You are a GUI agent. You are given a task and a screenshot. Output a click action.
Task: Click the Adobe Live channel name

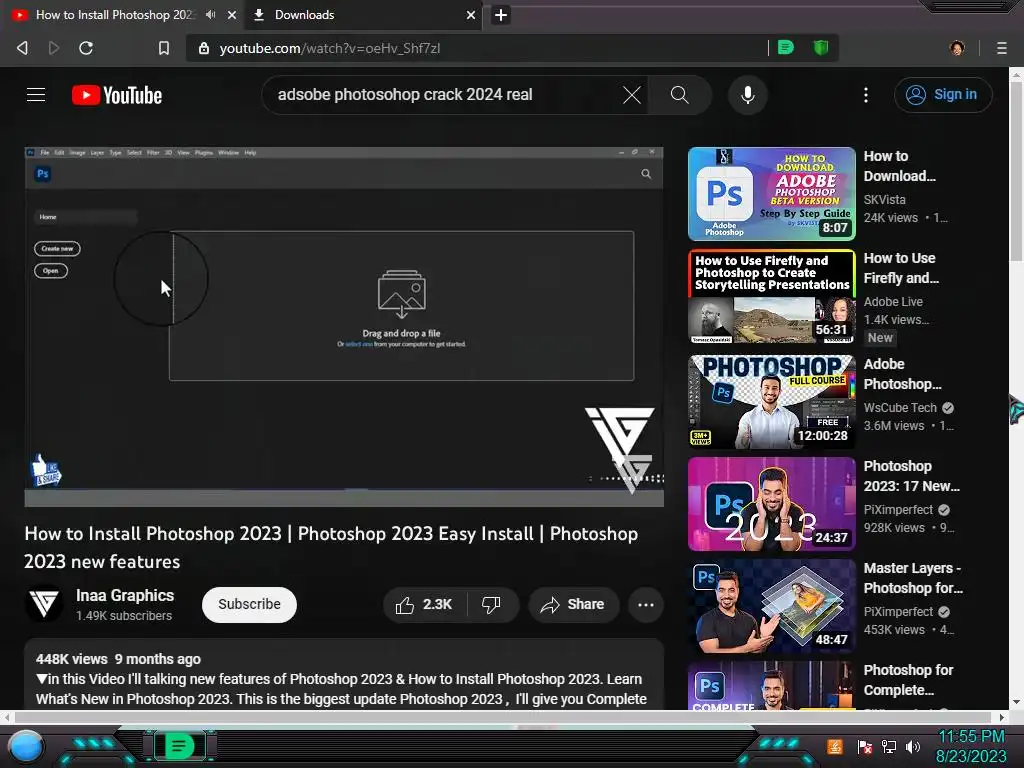[x=893, y=301]
